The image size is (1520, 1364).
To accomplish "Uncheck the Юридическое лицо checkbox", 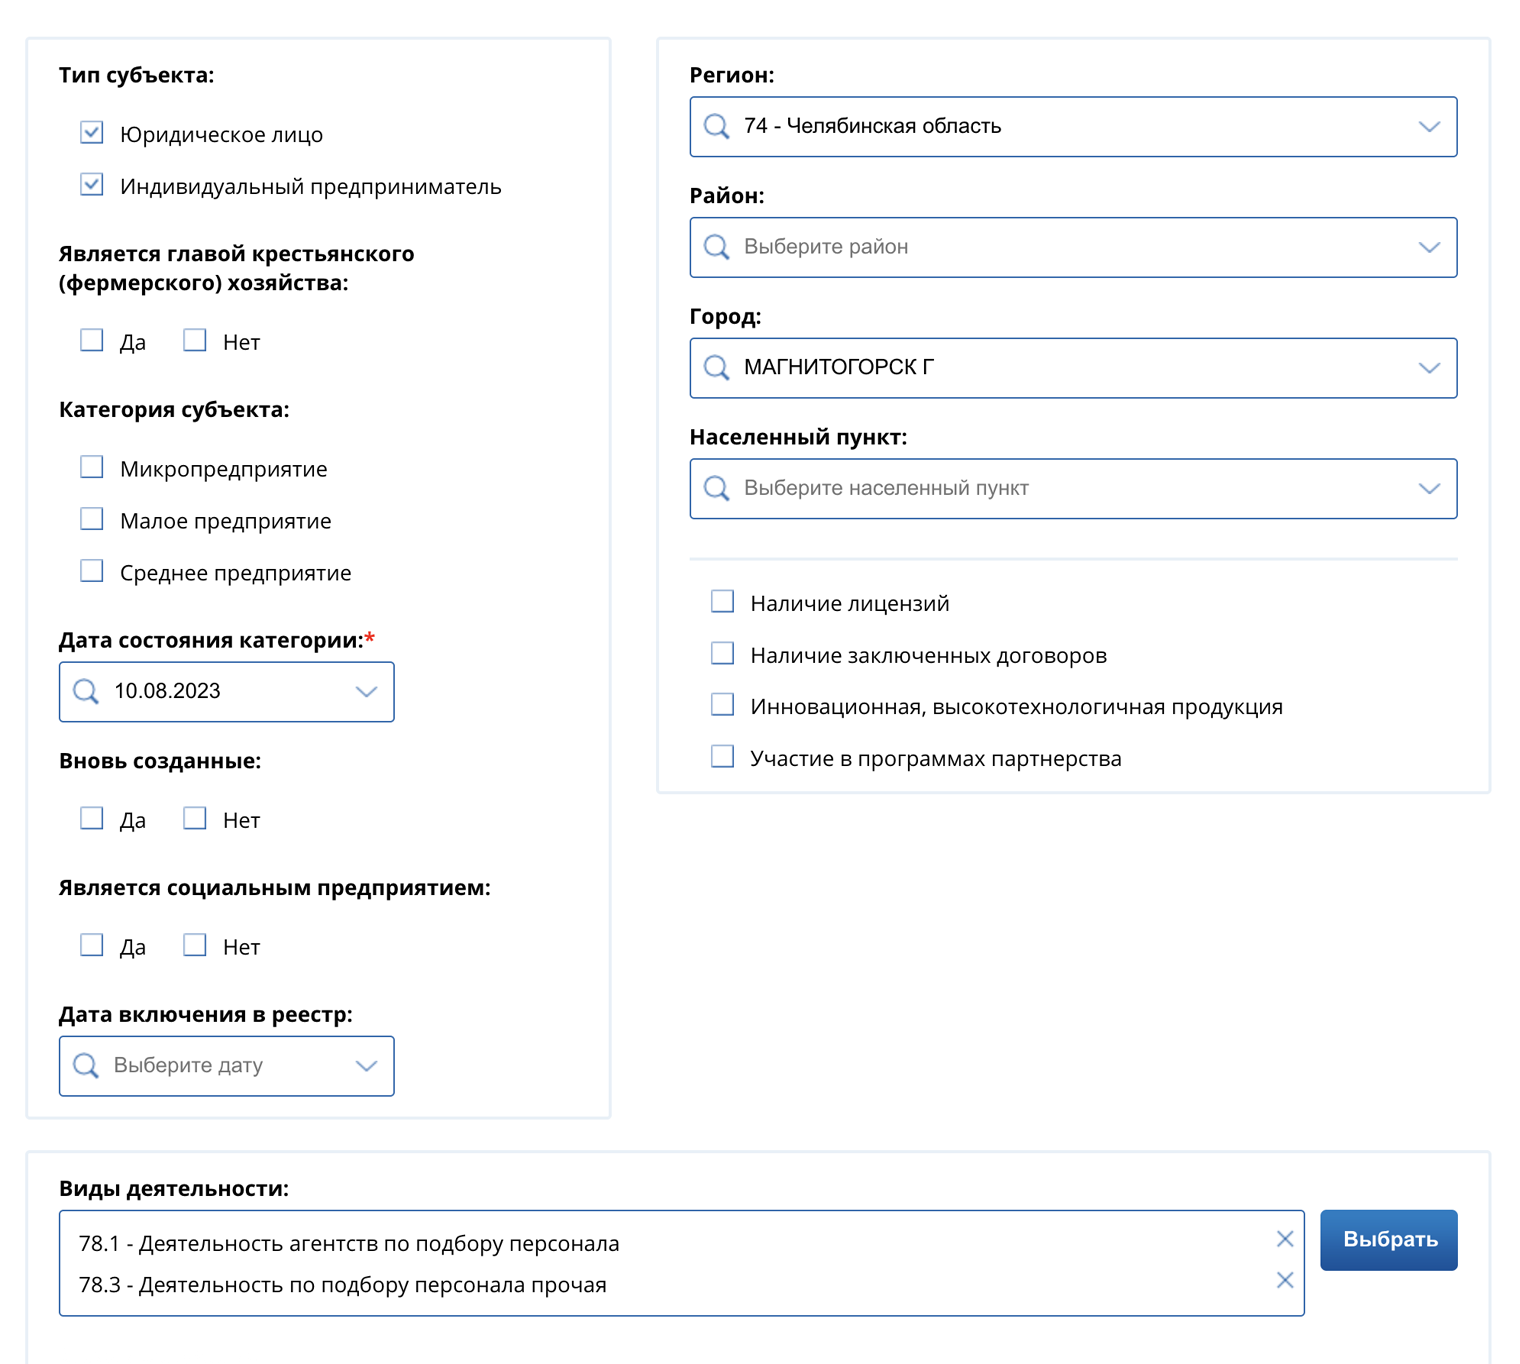I will (x=92, y=133).
